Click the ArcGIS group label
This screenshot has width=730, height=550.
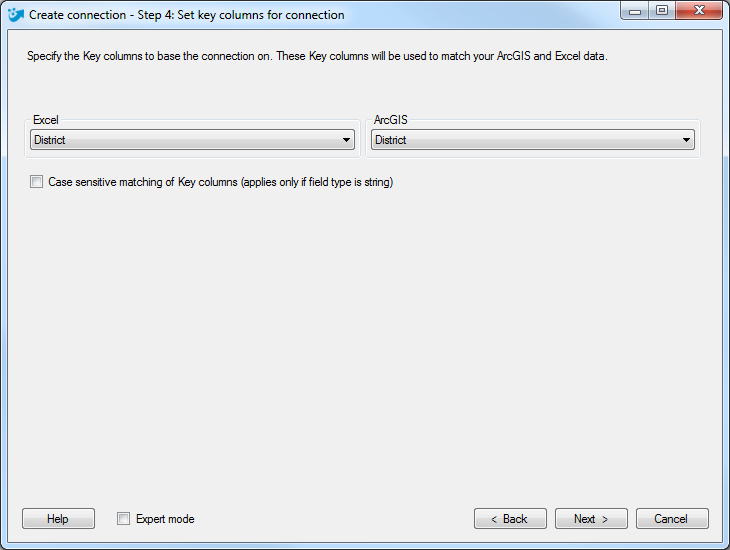[391, 120]
